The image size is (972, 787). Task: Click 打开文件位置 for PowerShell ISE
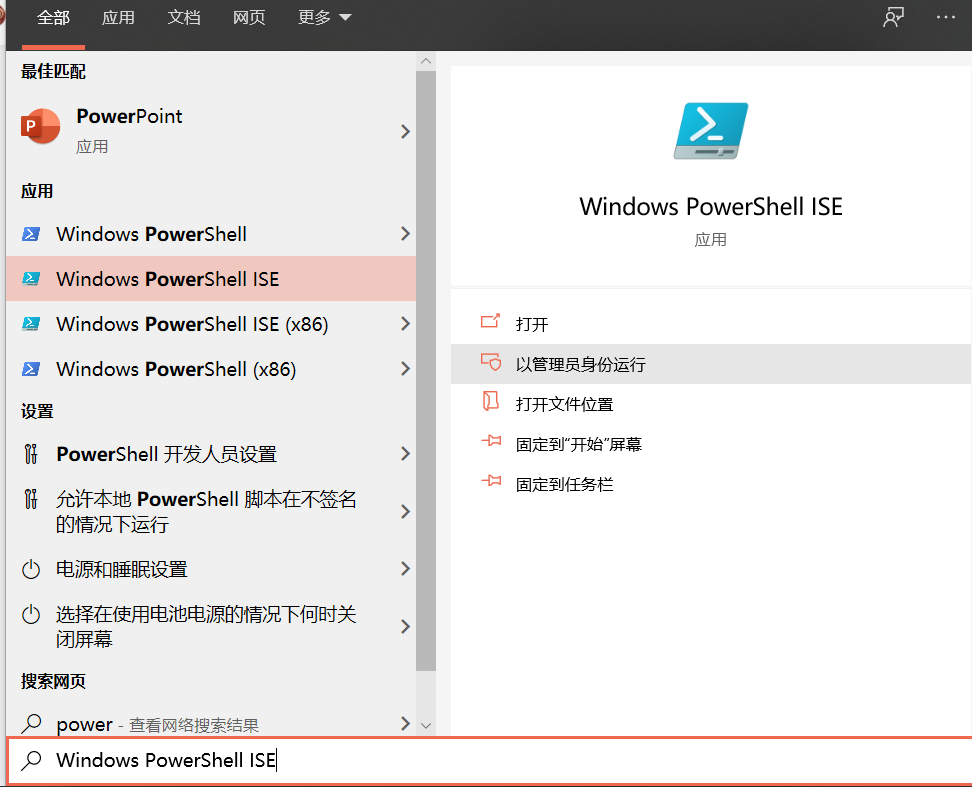click(559, 403)
